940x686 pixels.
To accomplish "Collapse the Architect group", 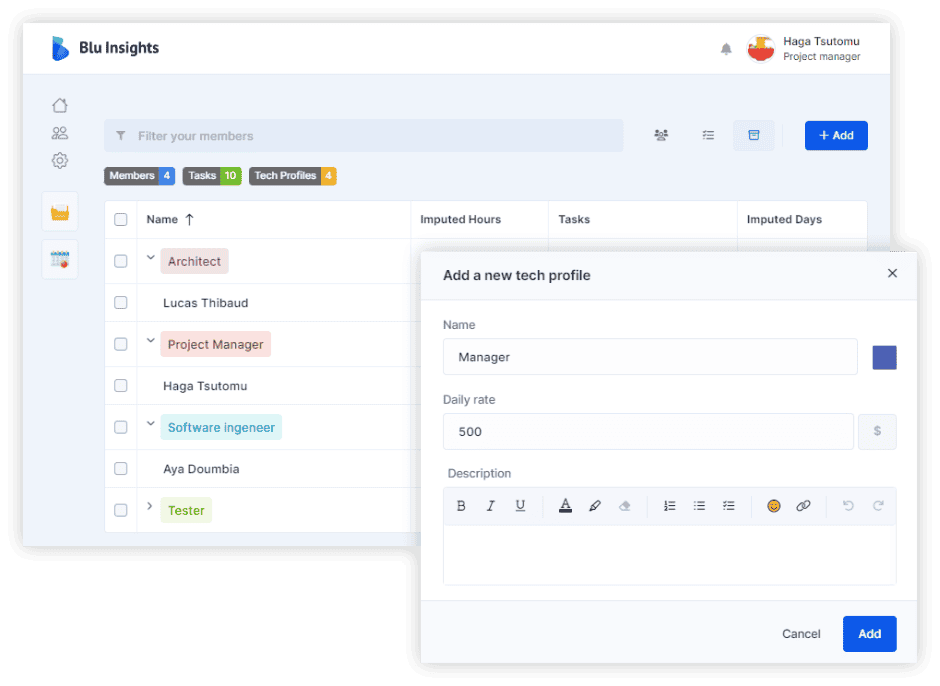I will pos(150,258).
